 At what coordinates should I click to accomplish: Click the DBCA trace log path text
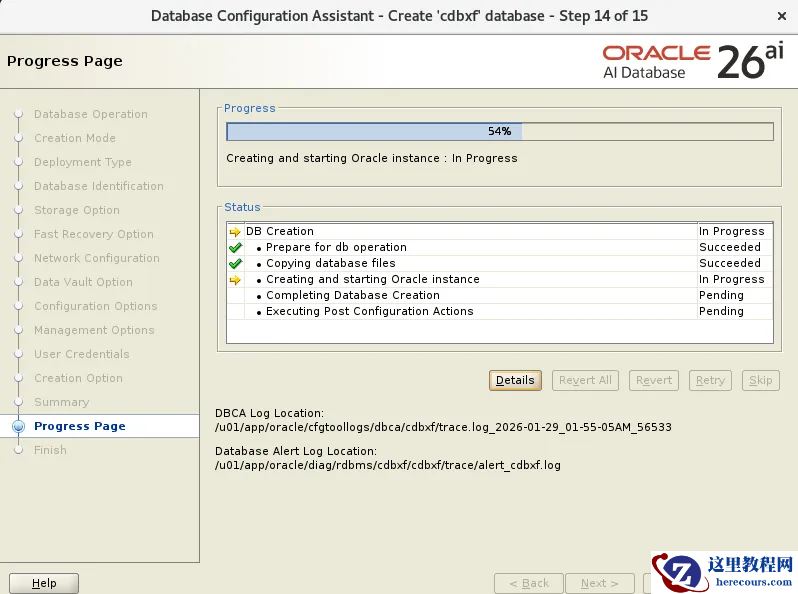tap(443, 427)
